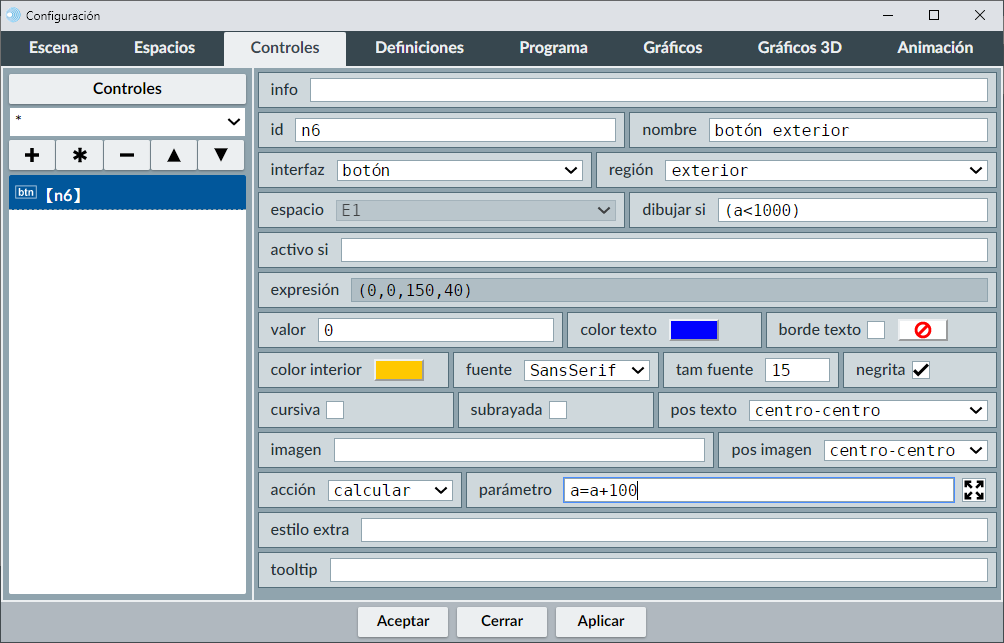1004x643 pixels.
Task: Click into the tooltip text field
Action: coord(658,570)
